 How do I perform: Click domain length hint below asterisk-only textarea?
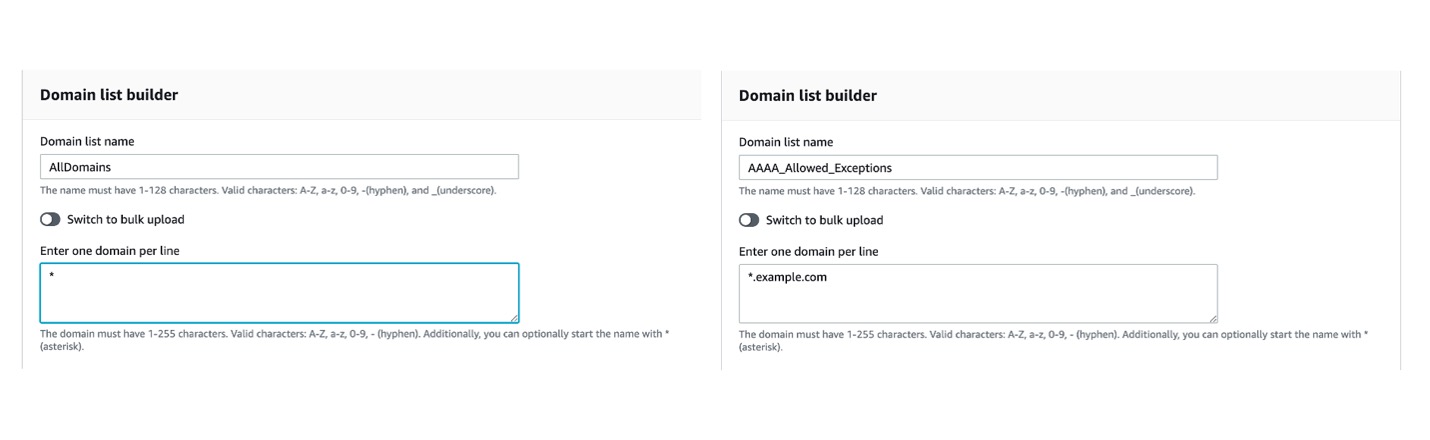[x=354, y=340]
